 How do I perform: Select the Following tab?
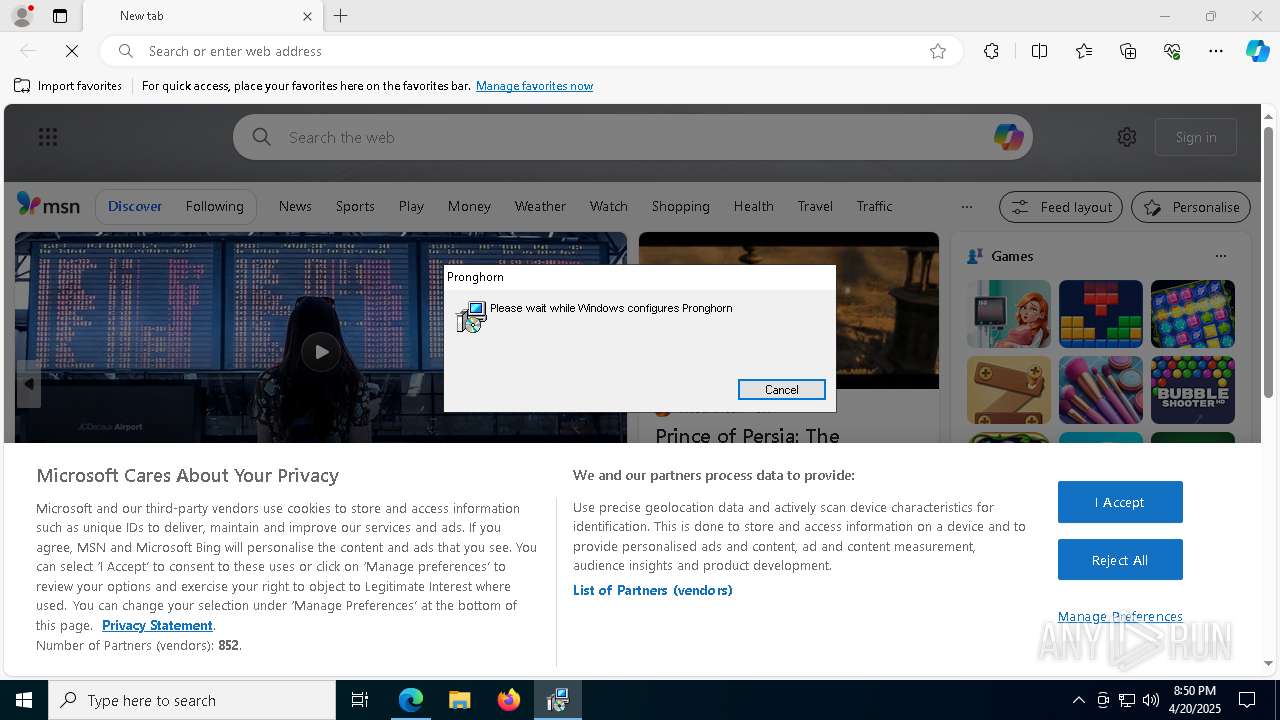click(x=214, y=206)
